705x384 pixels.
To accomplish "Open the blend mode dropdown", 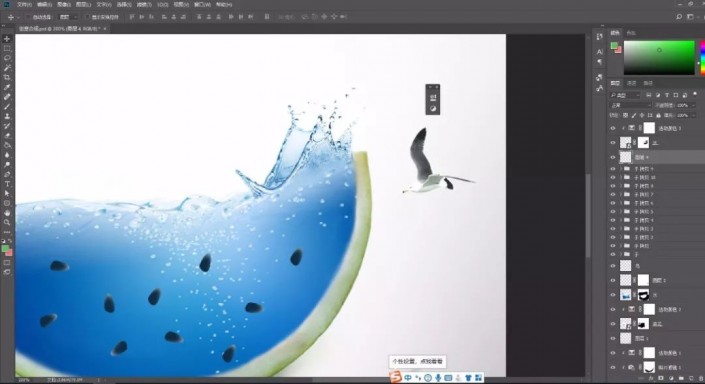I will point(630,105).
